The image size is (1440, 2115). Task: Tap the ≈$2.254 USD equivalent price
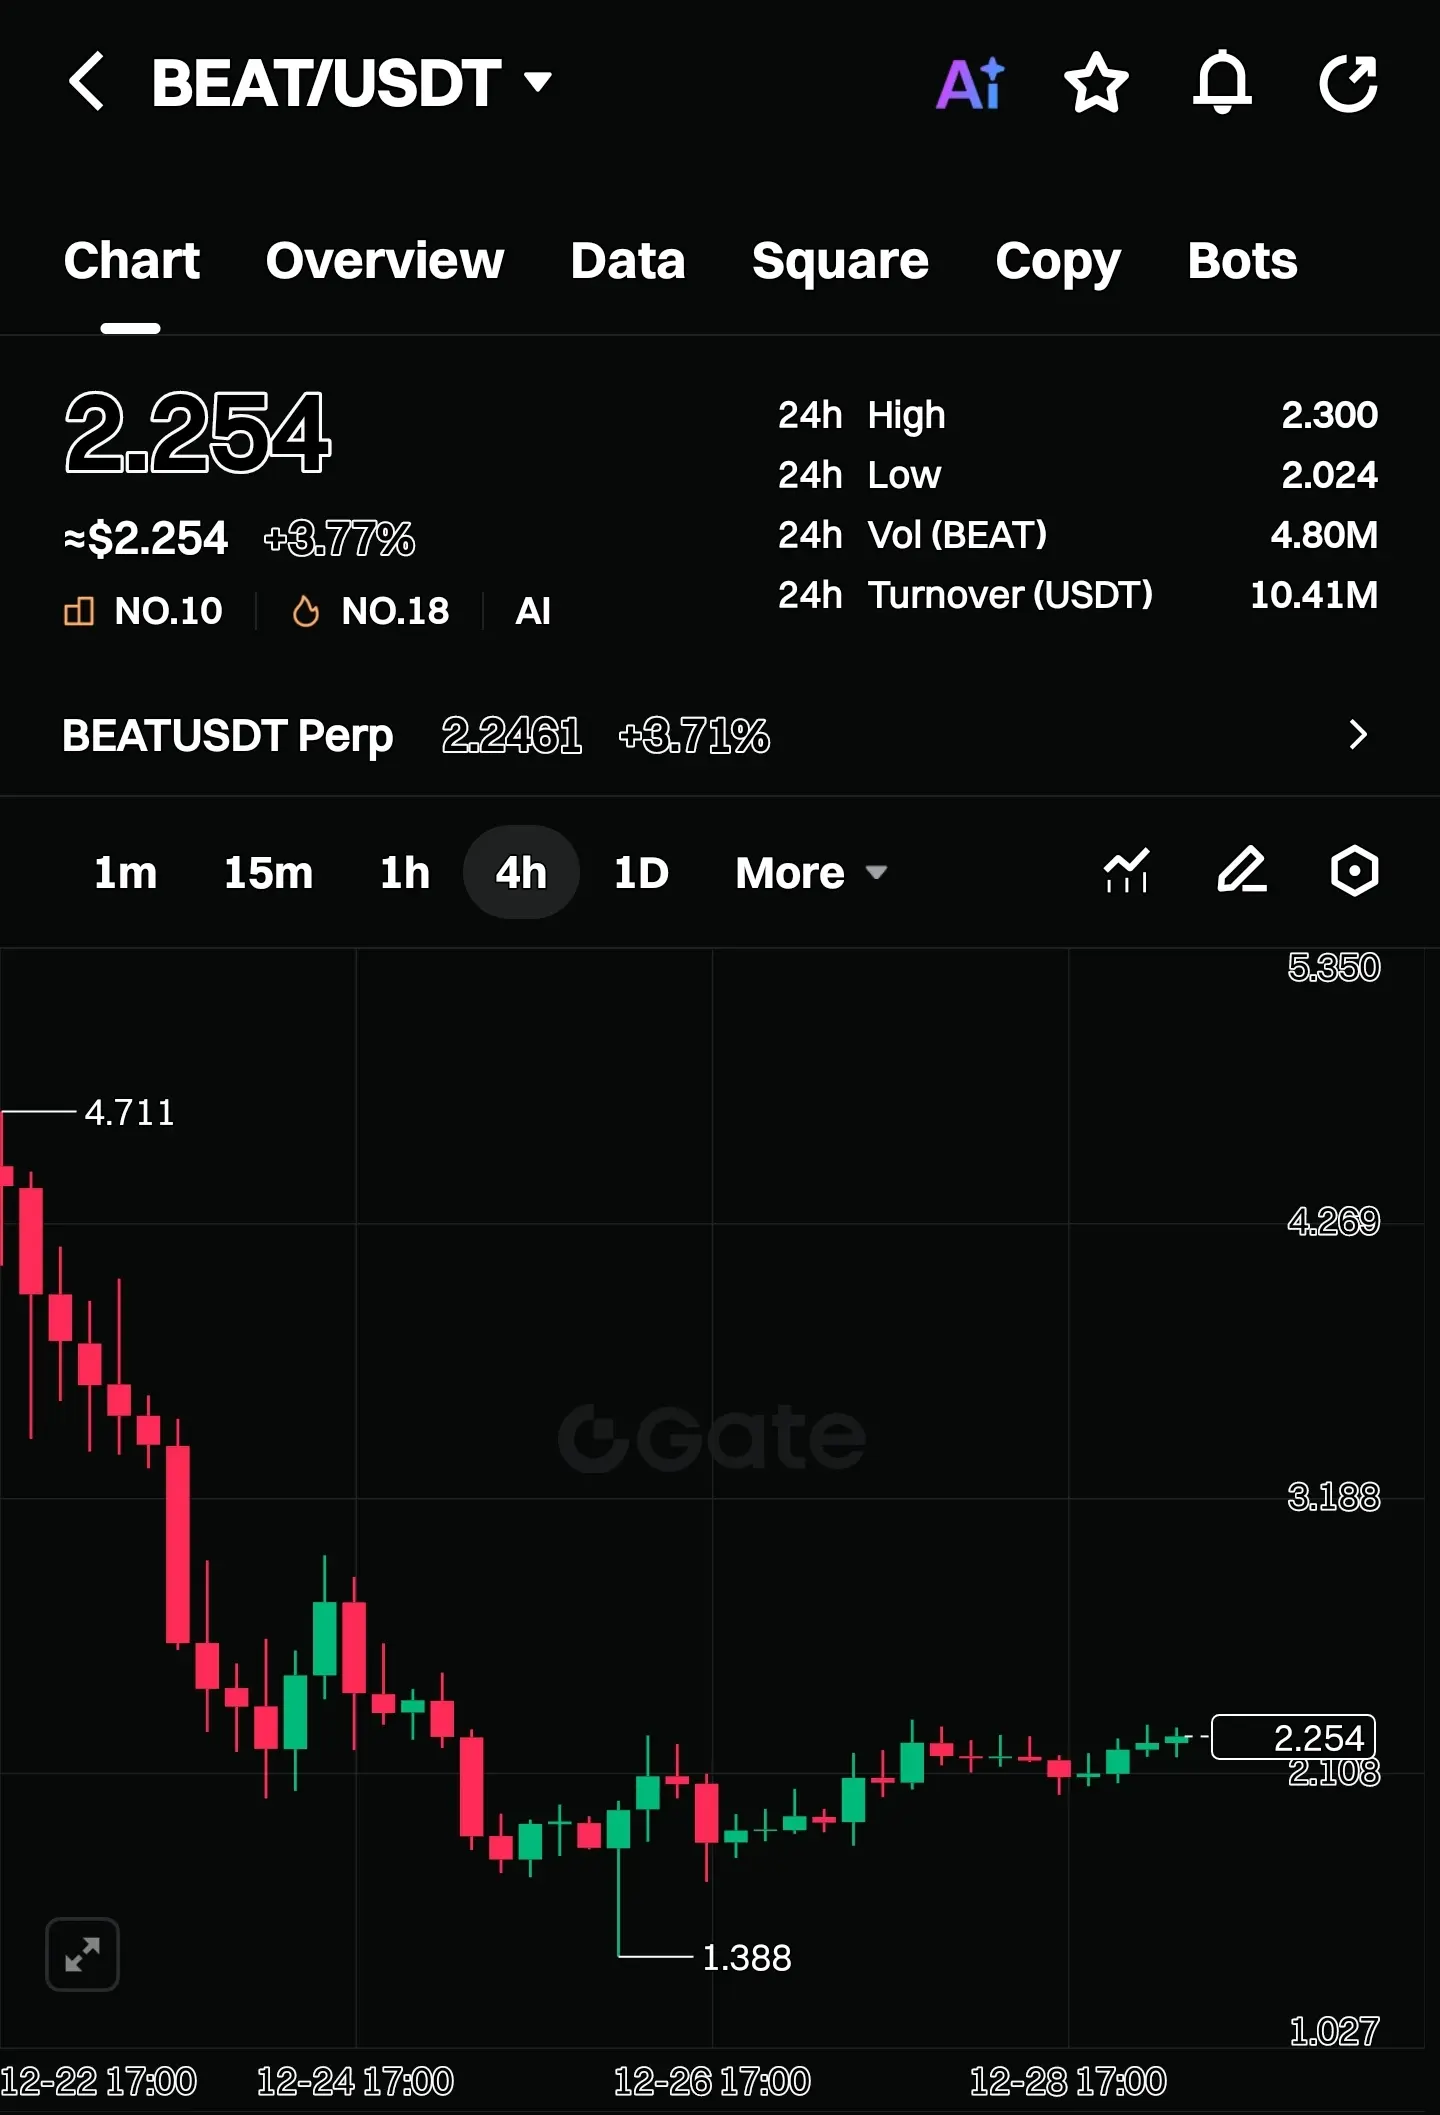pos(146,539)
